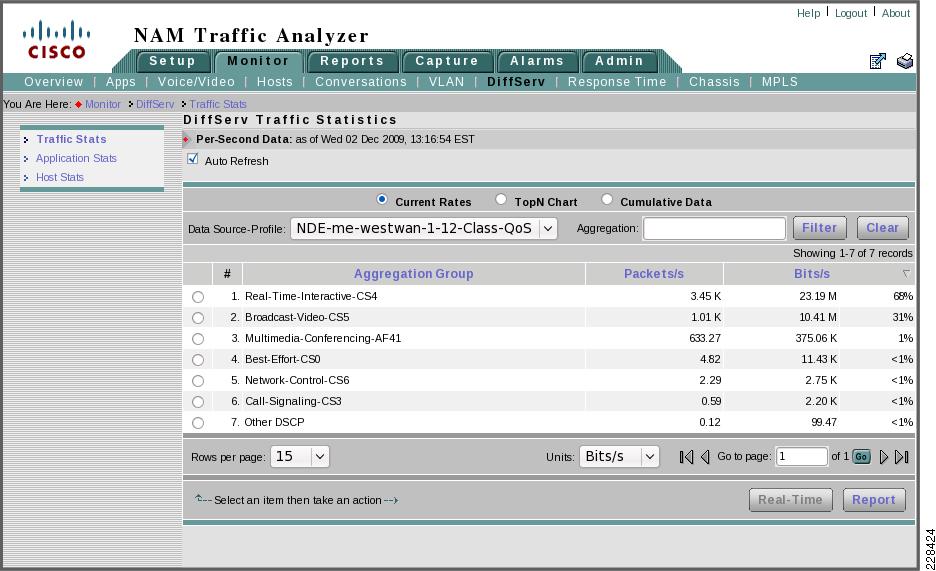Click the Report button
This screenshot has height=571, width=936.
tap(874, 500)
